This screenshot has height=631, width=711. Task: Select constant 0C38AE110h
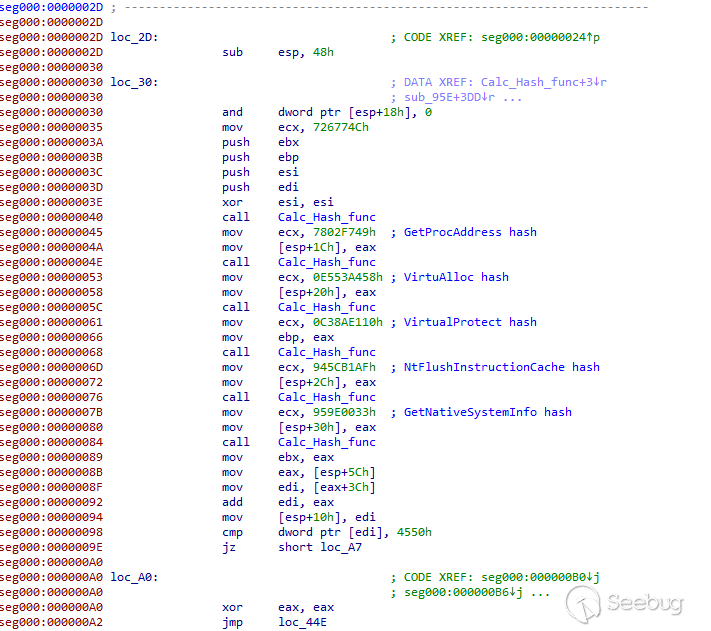click(x=347, y=322)
